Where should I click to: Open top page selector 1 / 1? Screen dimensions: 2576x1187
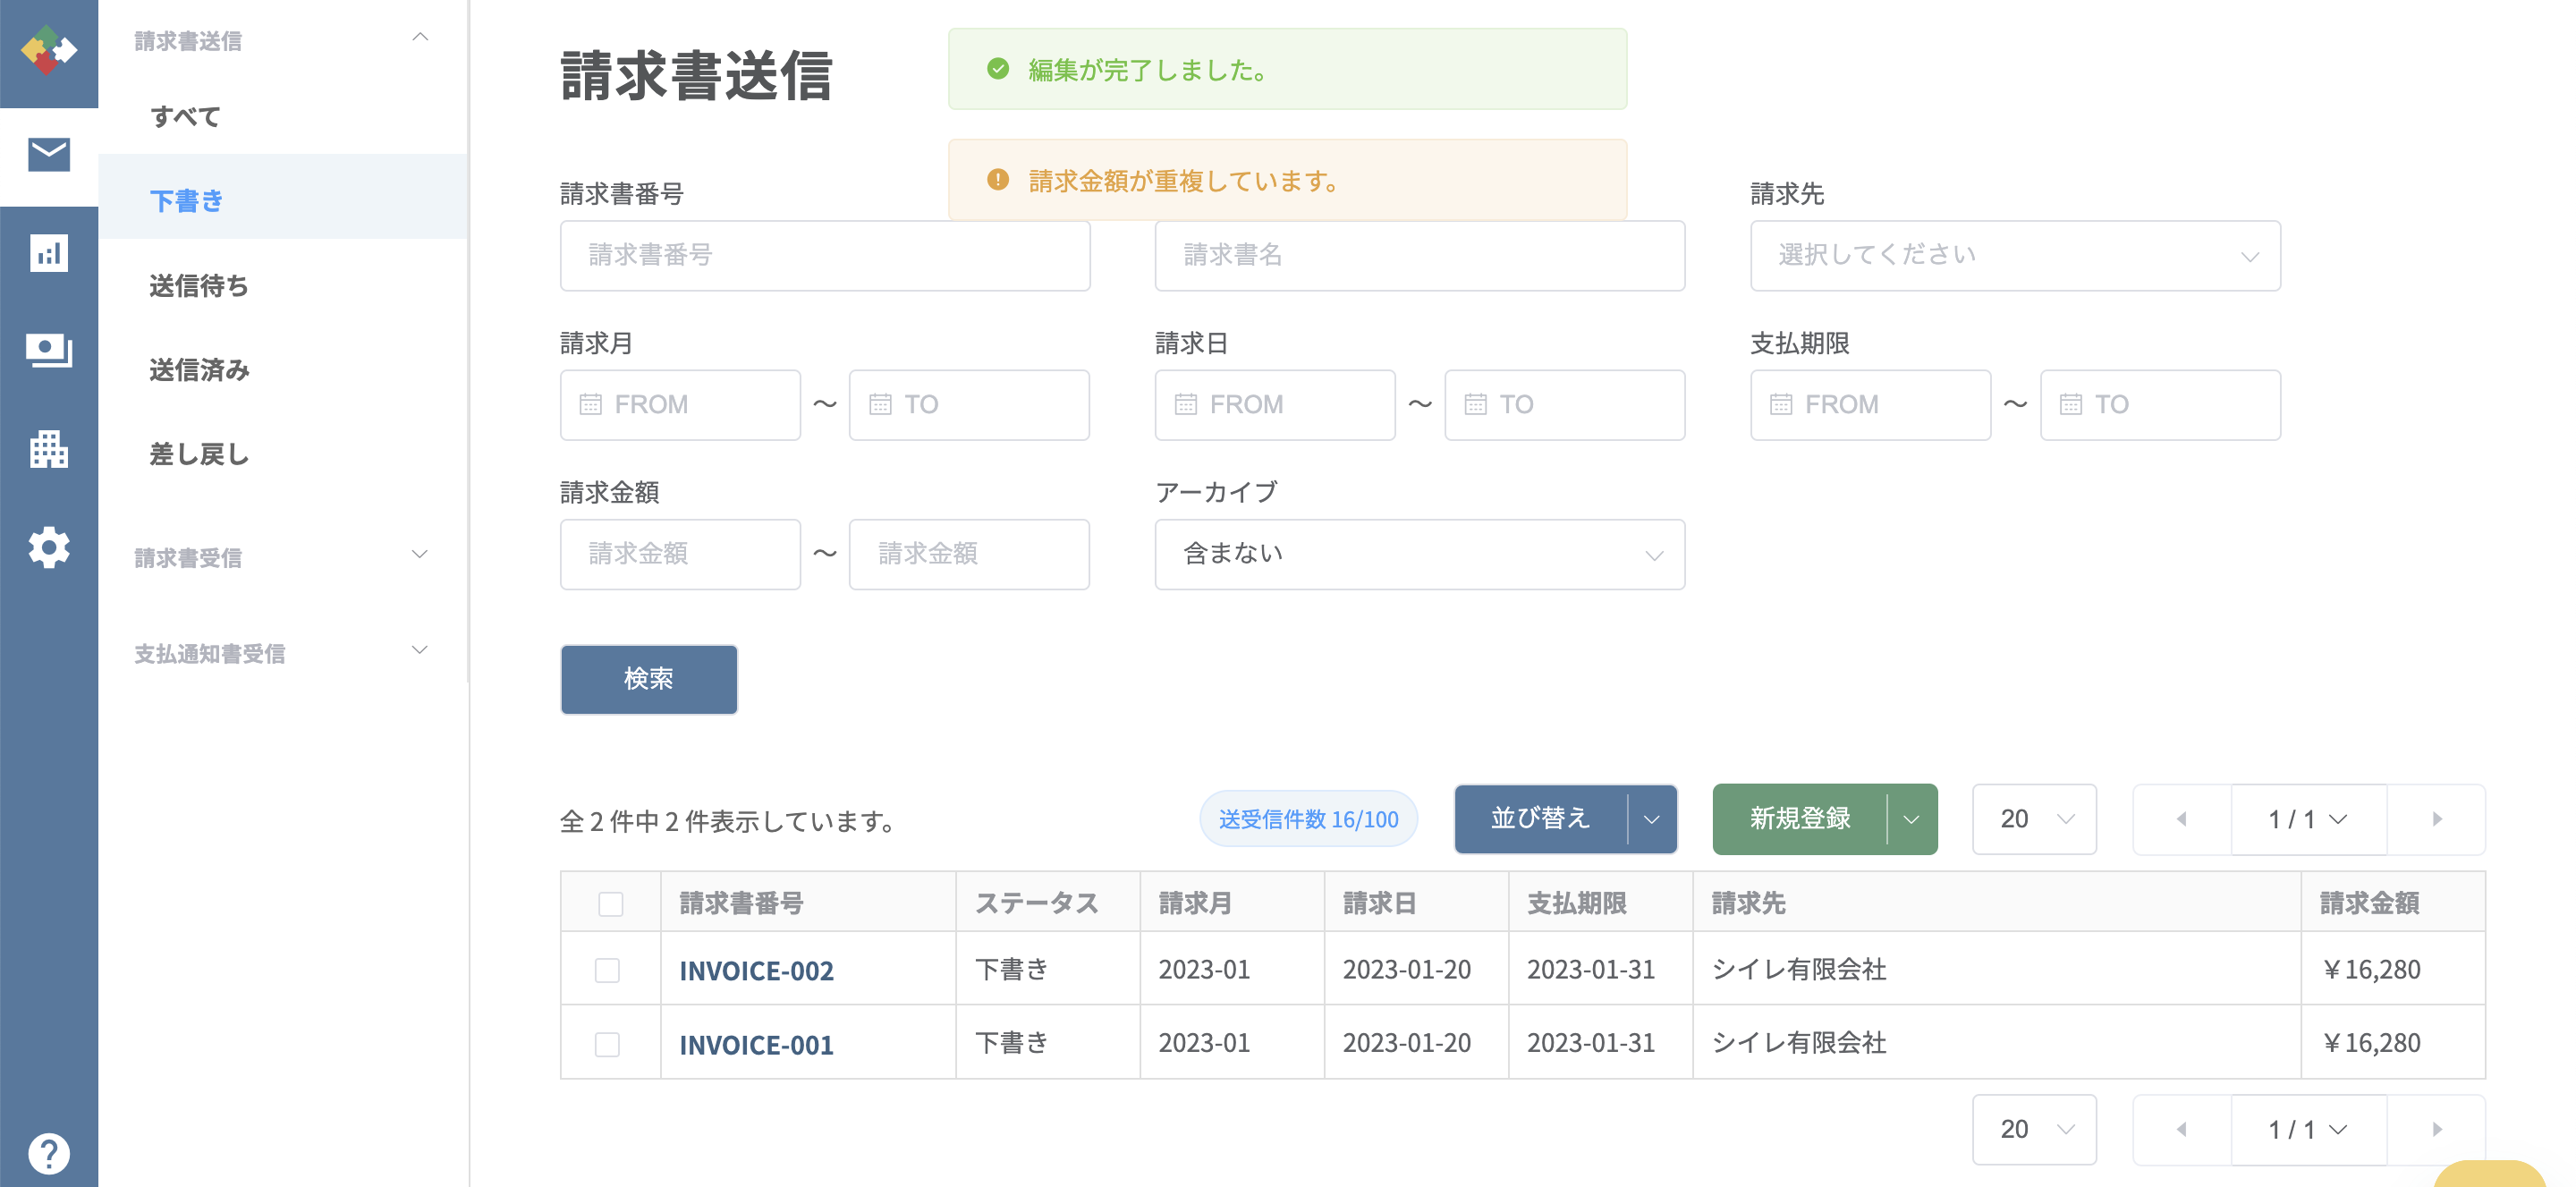click(x=2308, y=819)
